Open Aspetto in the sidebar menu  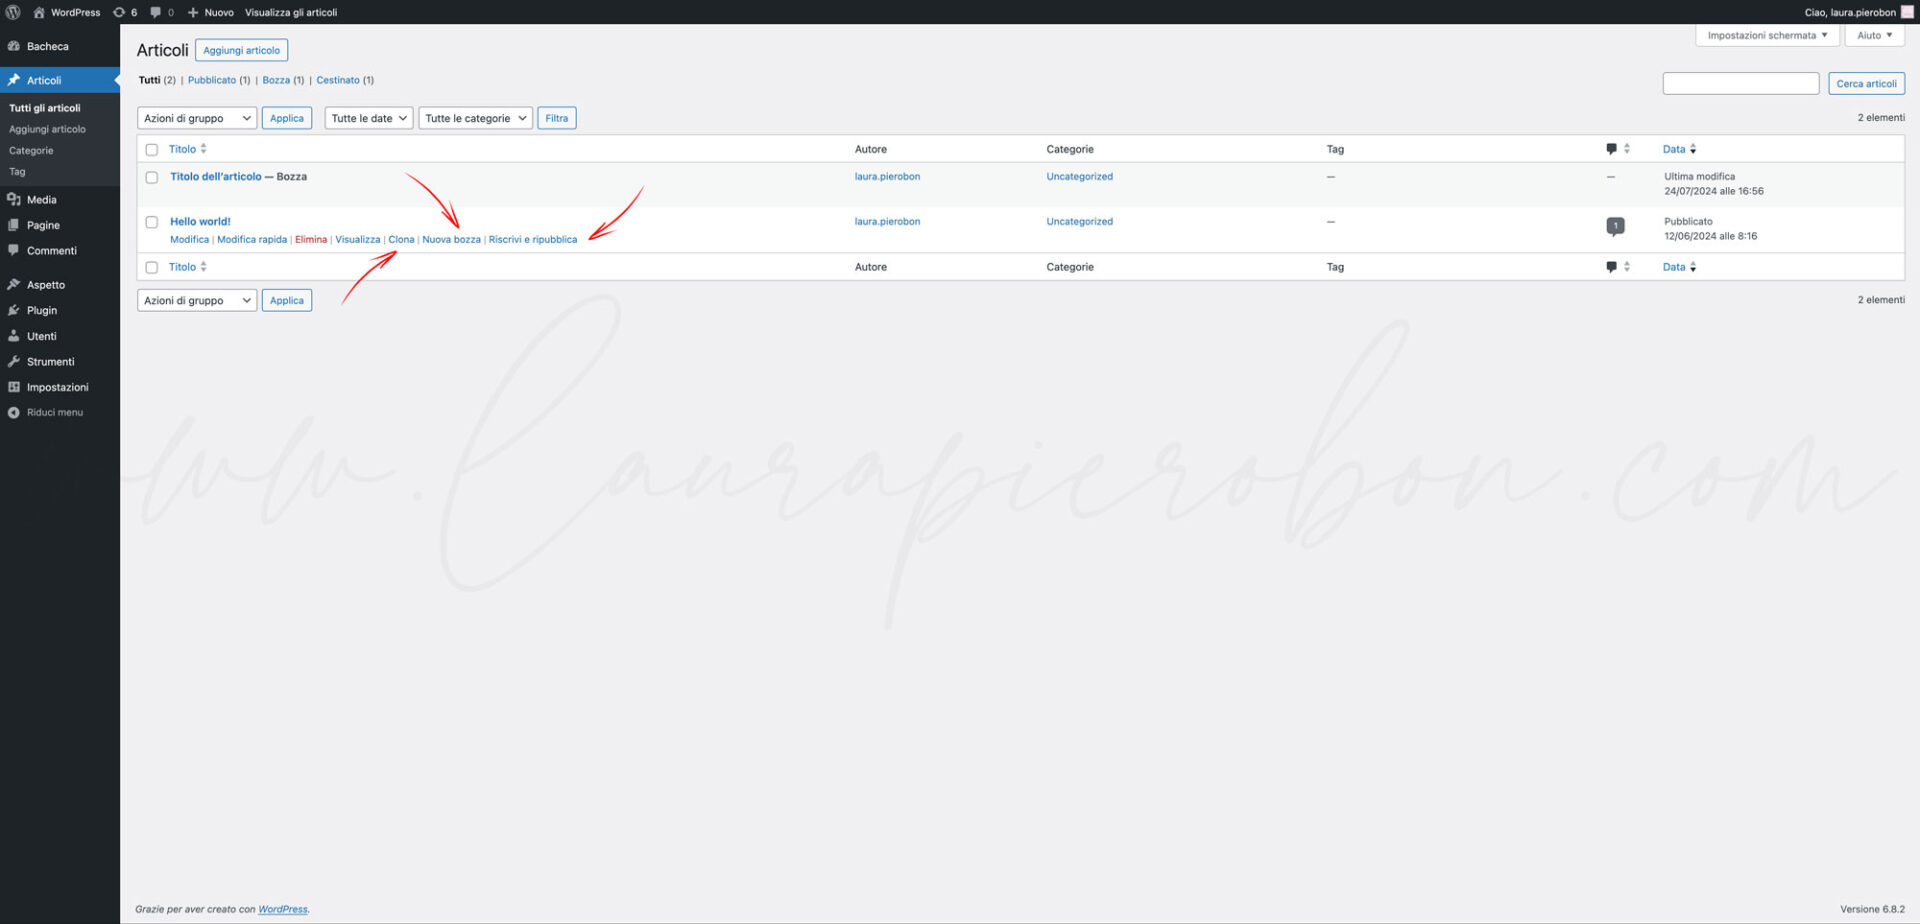pos(45,285)
